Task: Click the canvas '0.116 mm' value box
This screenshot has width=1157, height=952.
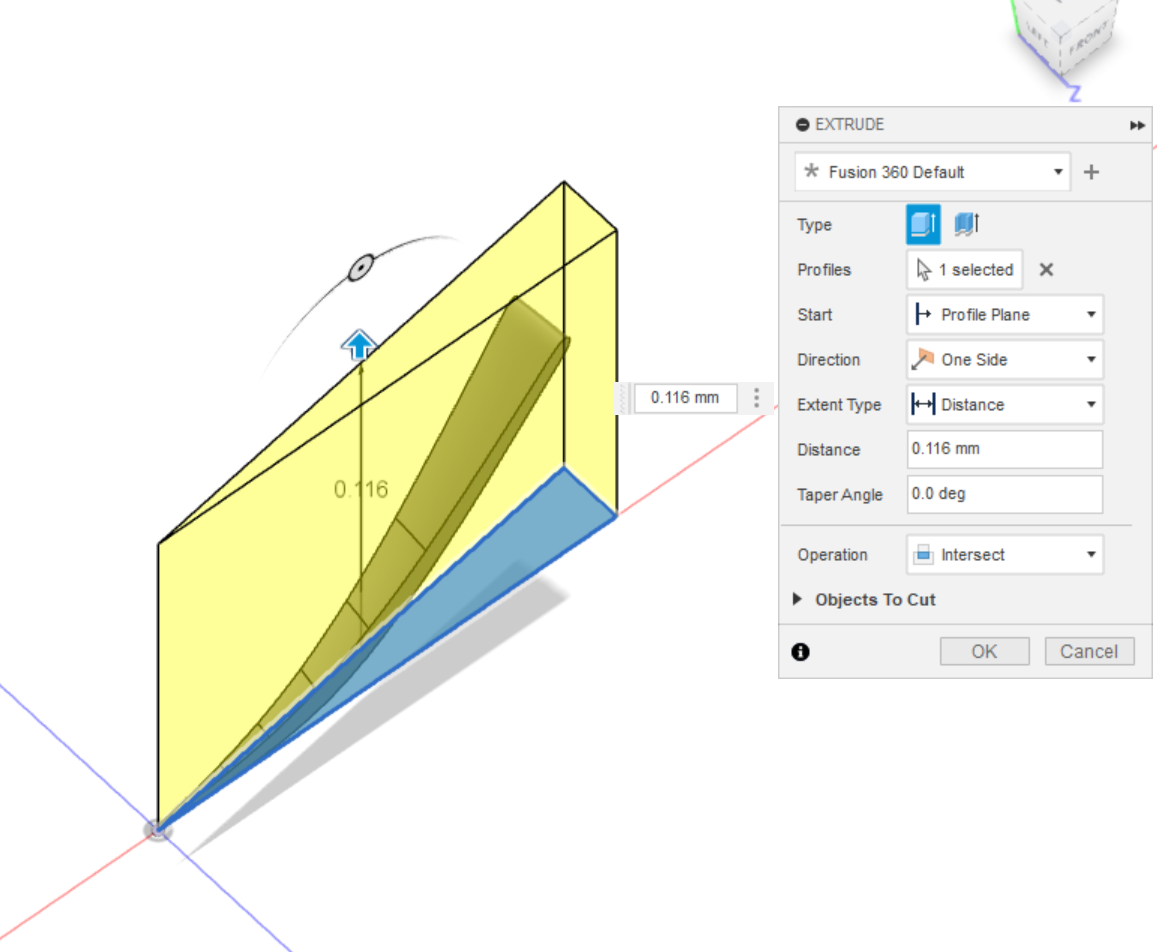Action: pyautogui.click(x=685, y=398)
